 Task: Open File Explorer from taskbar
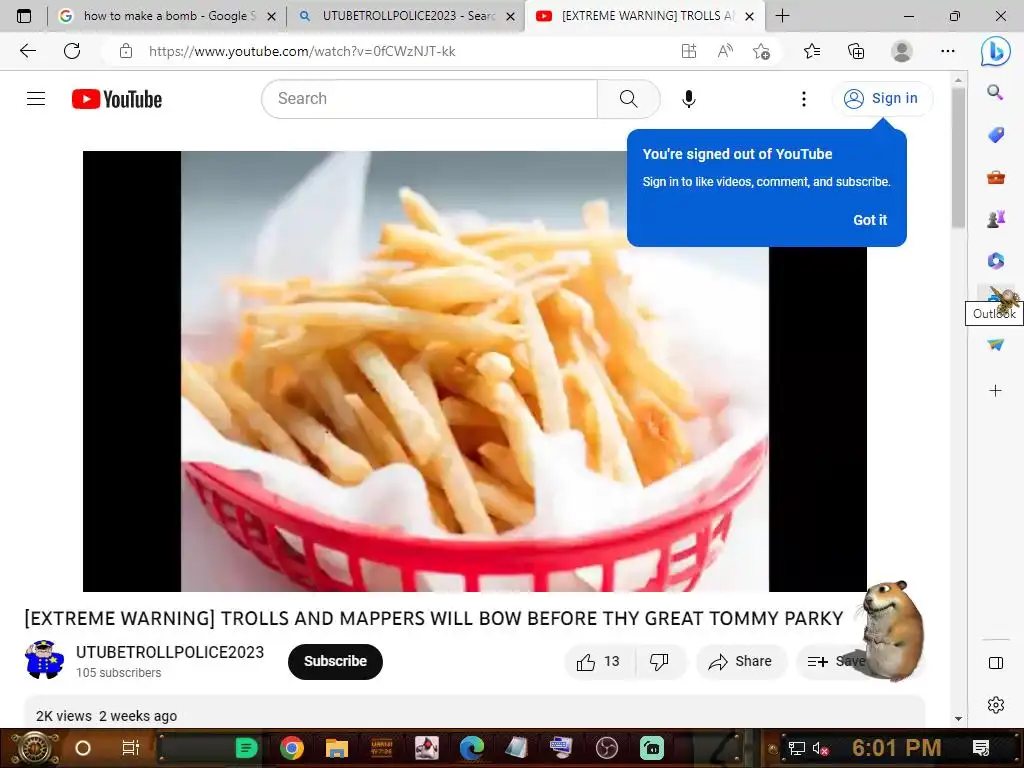336,748
